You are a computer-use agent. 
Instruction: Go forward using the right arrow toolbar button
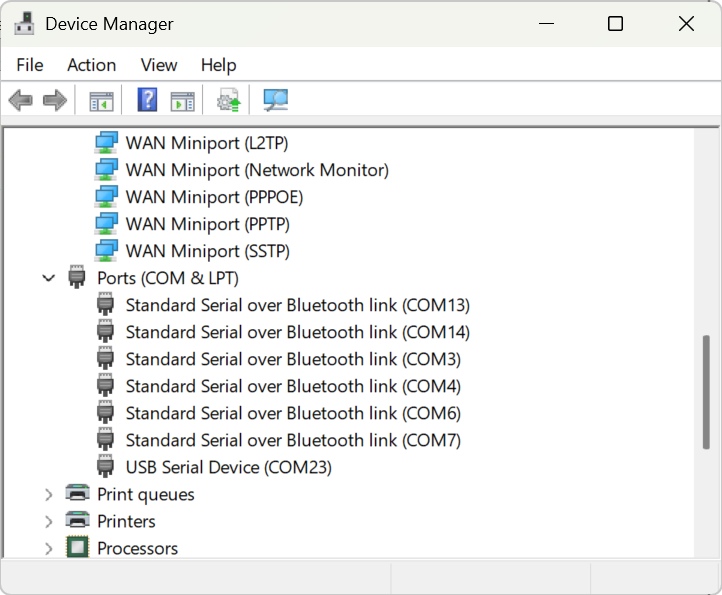(55, 100)
